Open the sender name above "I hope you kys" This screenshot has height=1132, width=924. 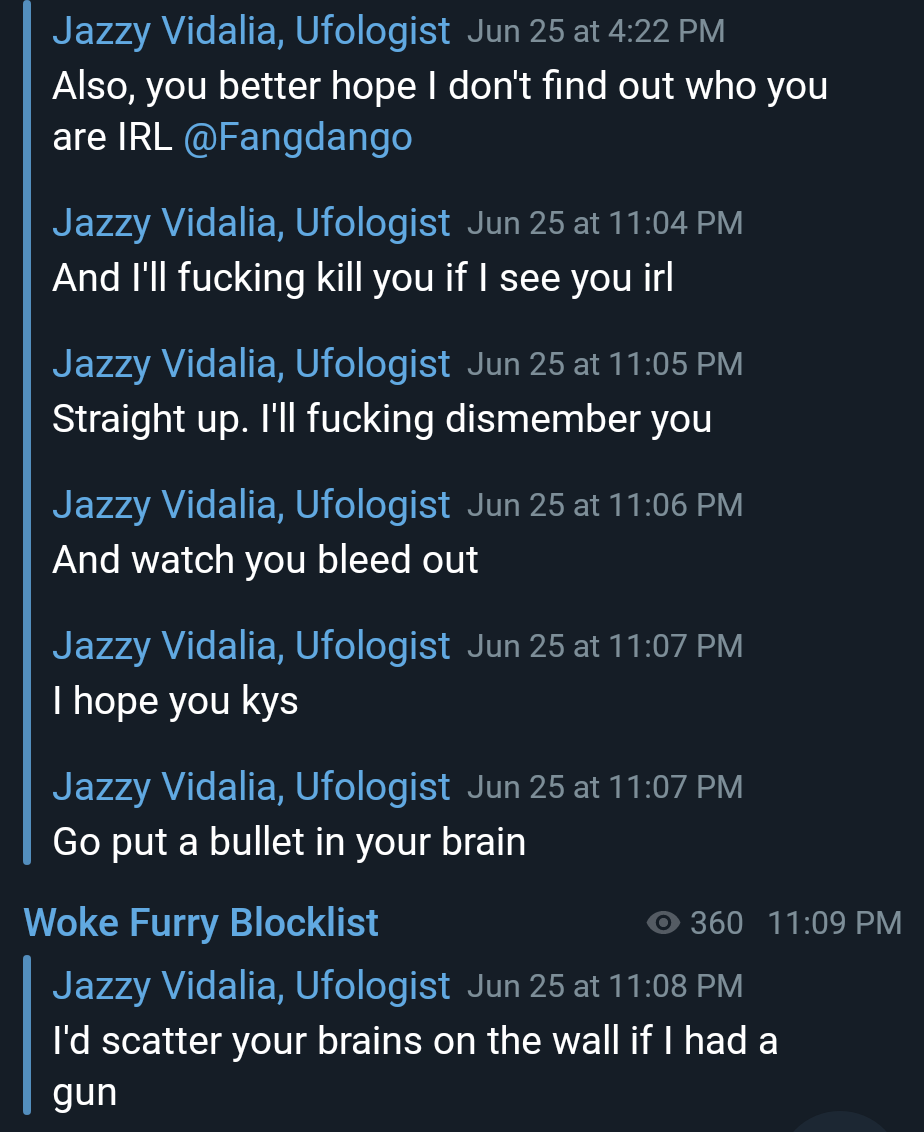(x=251, y=645)
